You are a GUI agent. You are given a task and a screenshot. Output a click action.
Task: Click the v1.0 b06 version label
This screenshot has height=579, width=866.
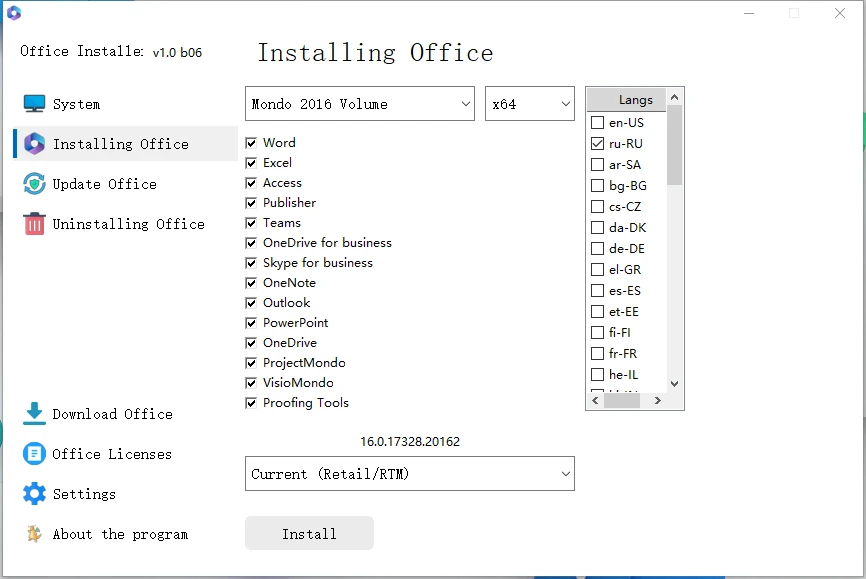pos(177,52)
